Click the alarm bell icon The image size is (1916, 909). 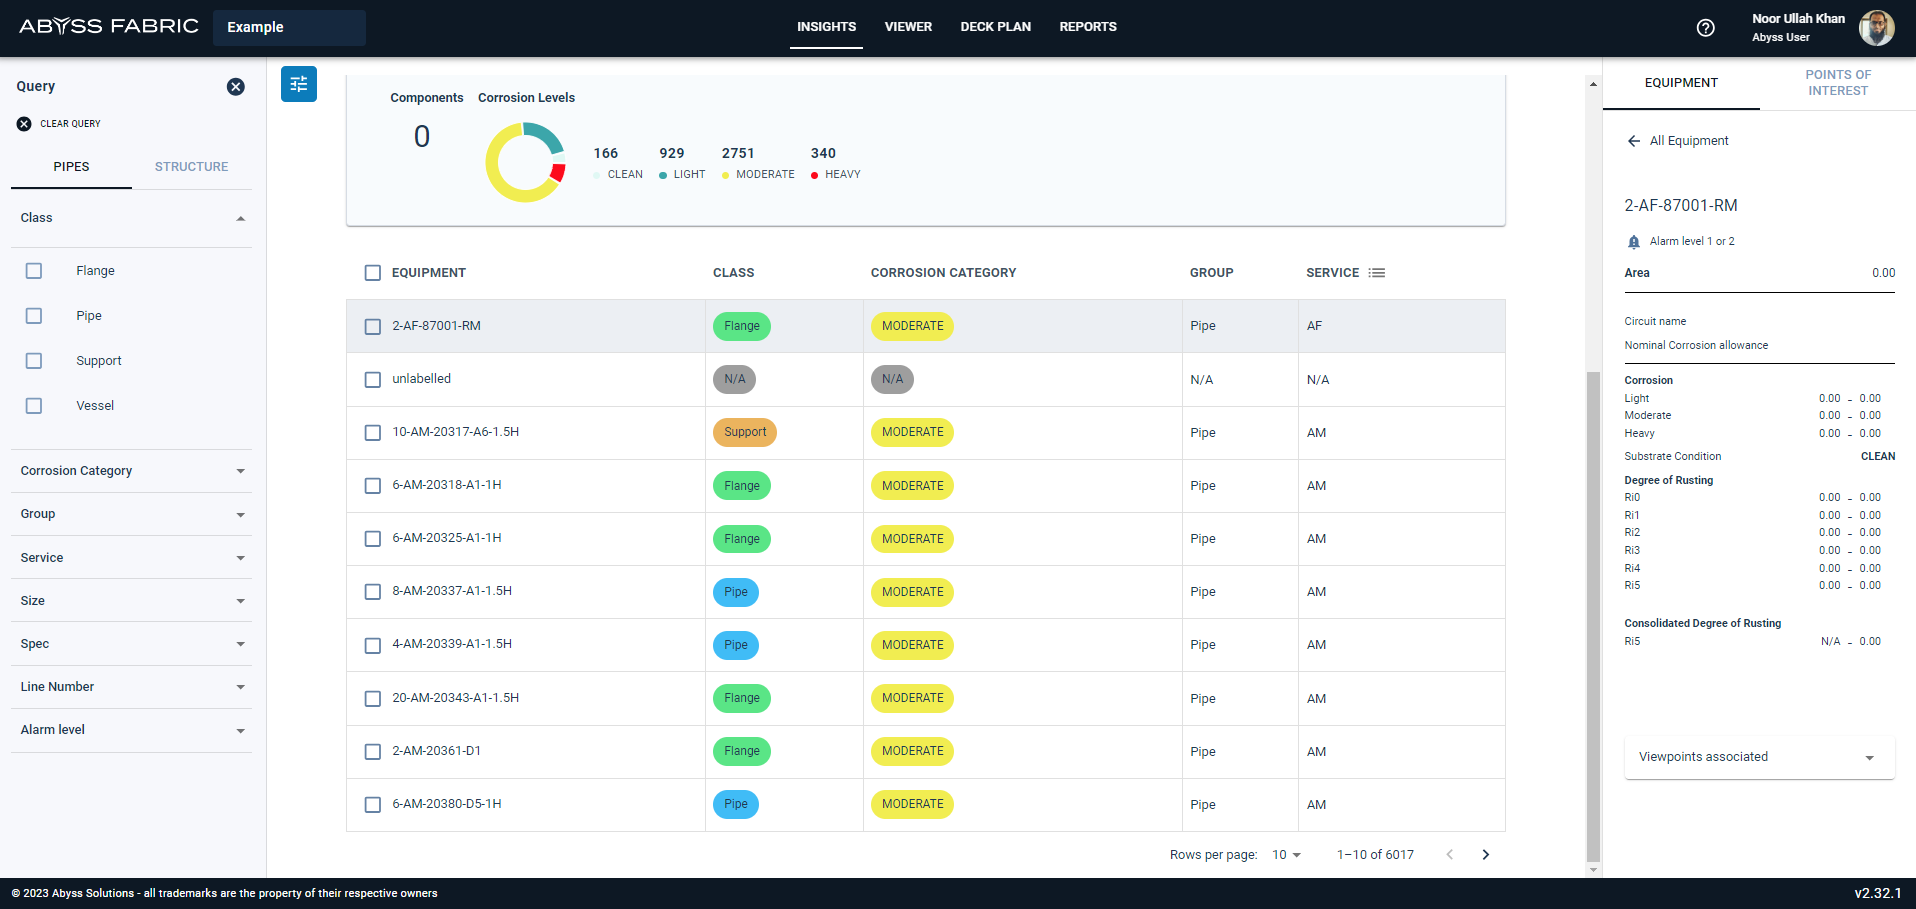(x=1634, y=242)
